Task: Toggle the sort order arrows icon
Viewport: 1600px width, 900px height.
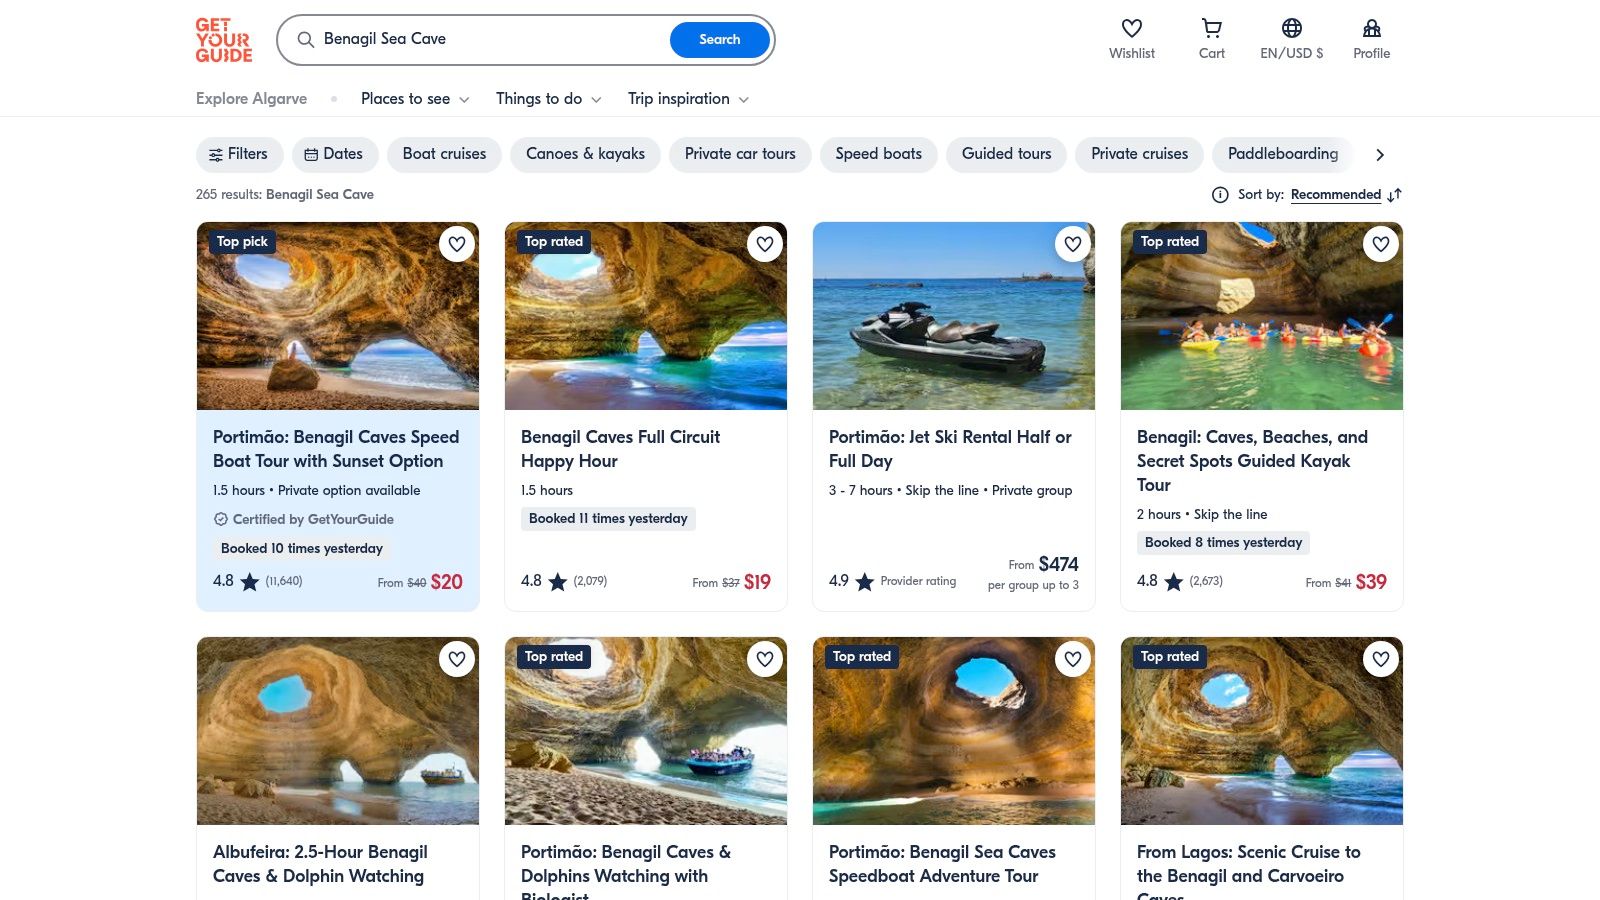Action: (1395, 195)
